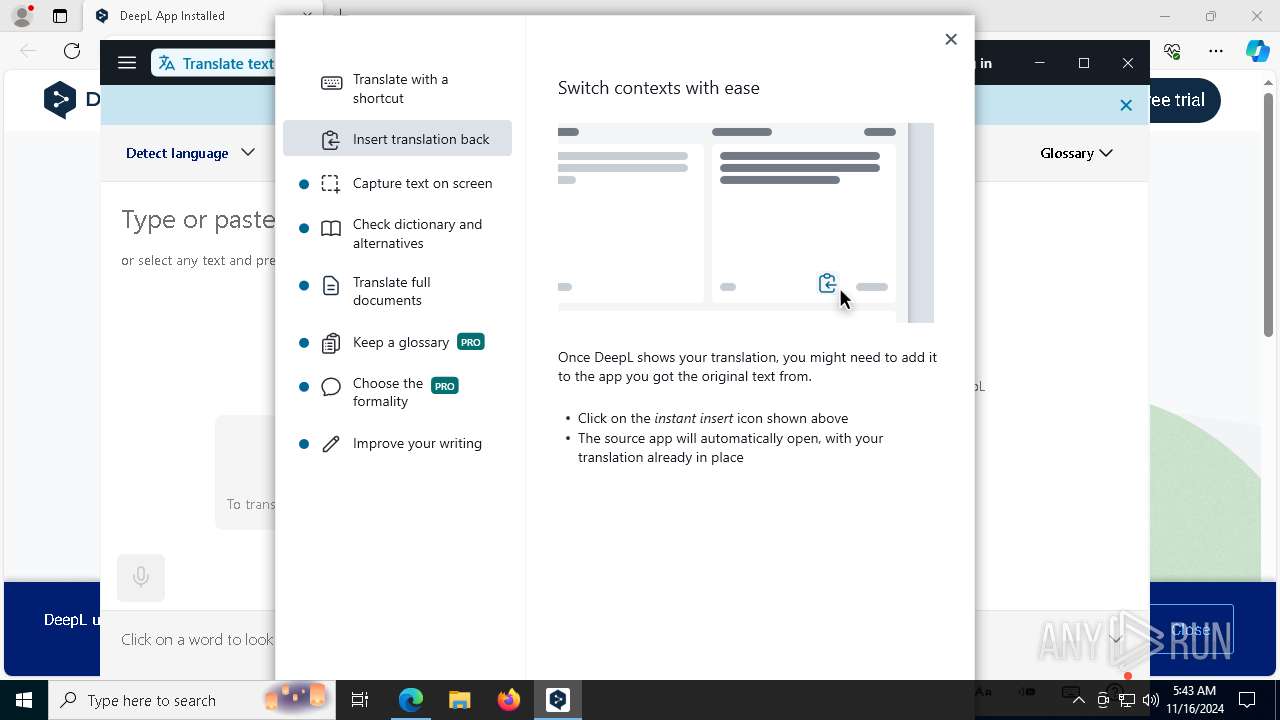Click document icon beside Translate full documents
The height and width of the screenshot is (720, 1280).
click(x=331, y=287)
